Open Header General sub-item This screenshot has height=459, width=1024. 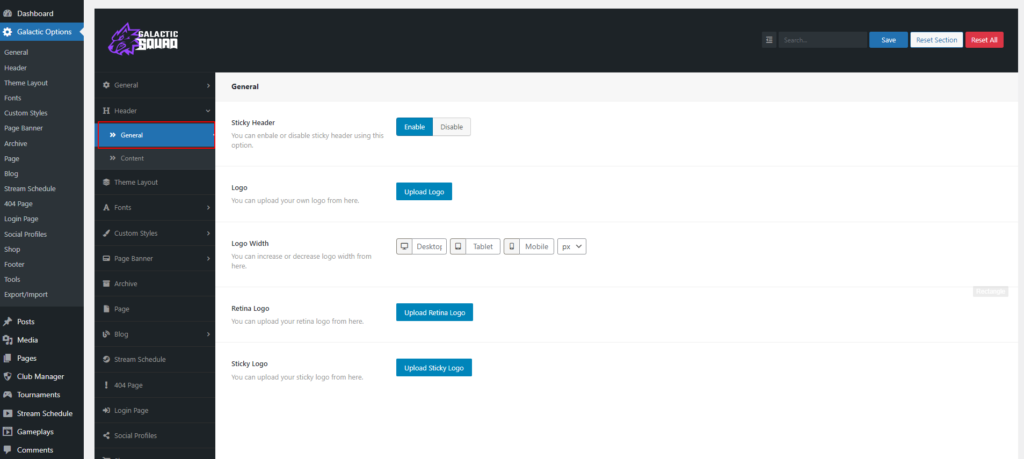point(156,135)
